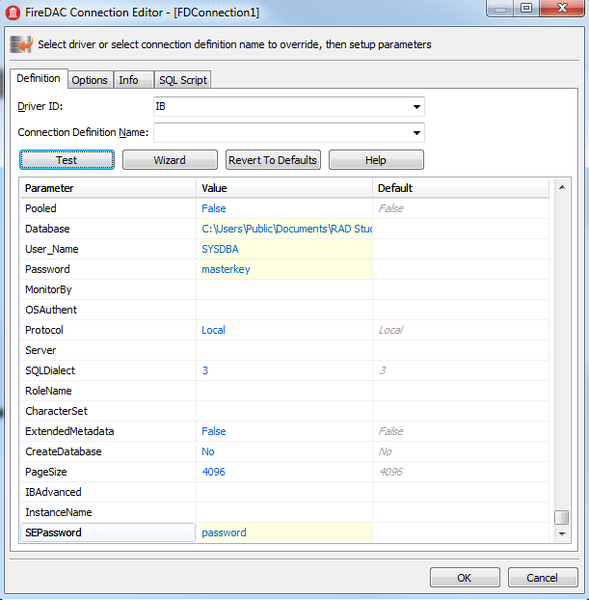Open Help for the connection editor
Image resolution: width=589 pixels, height=600 pixels.
point(376,160)
